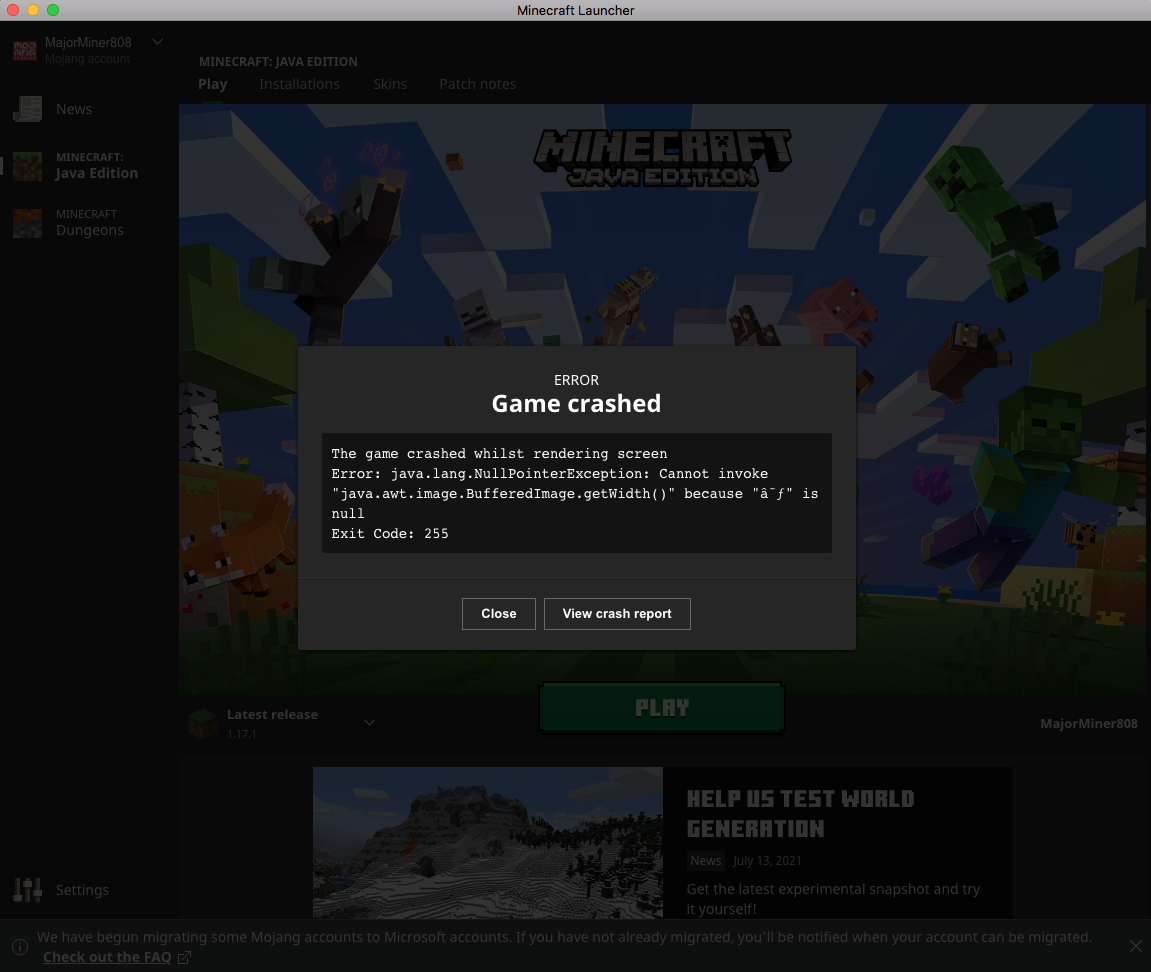
Task: Switch to the Patch notes tab
Action: pos(477,84)
